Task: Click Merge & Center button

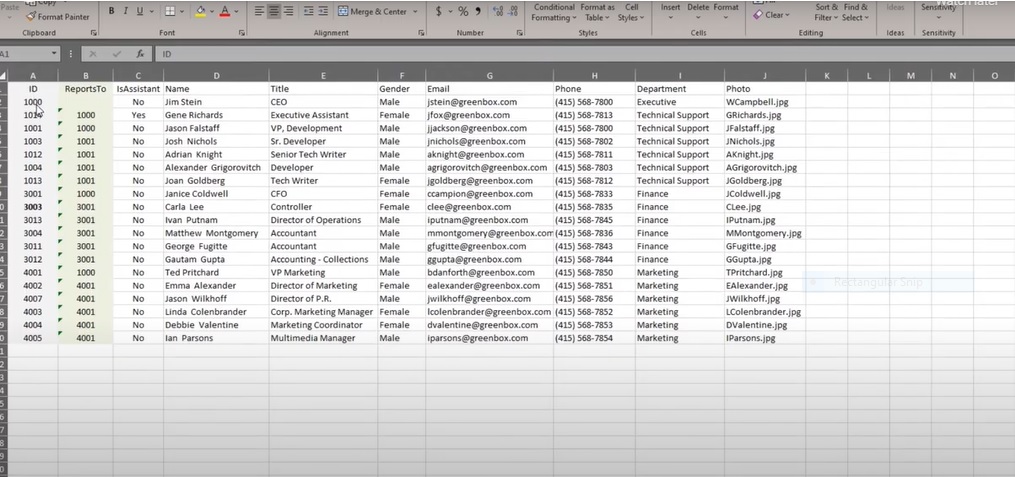Action: [373, 11]
